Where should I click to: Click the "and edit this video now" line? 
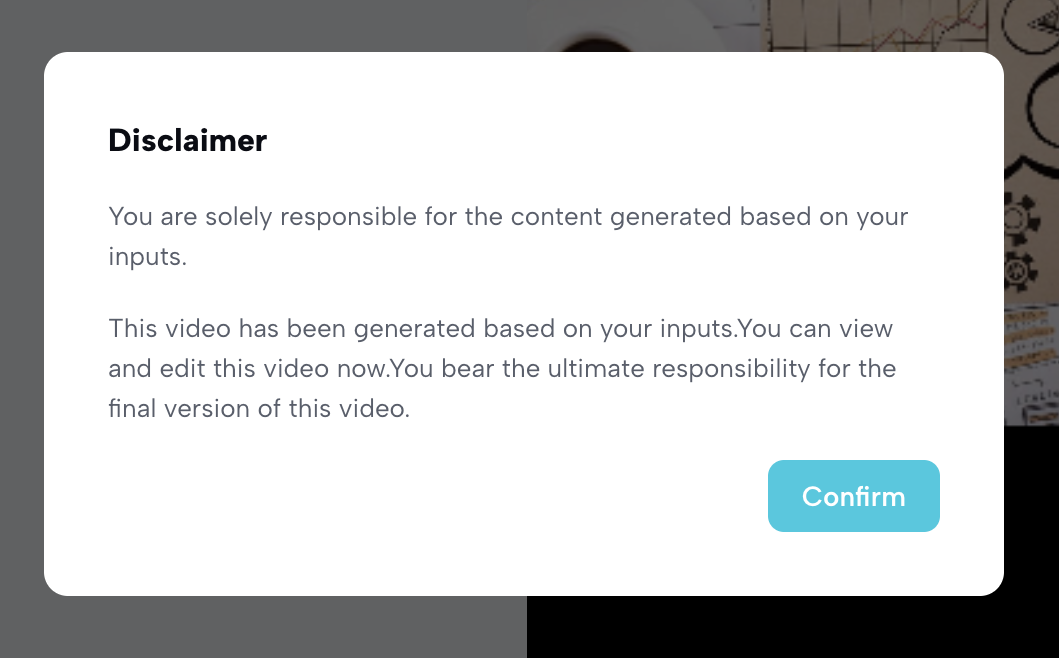pos(501,368)
